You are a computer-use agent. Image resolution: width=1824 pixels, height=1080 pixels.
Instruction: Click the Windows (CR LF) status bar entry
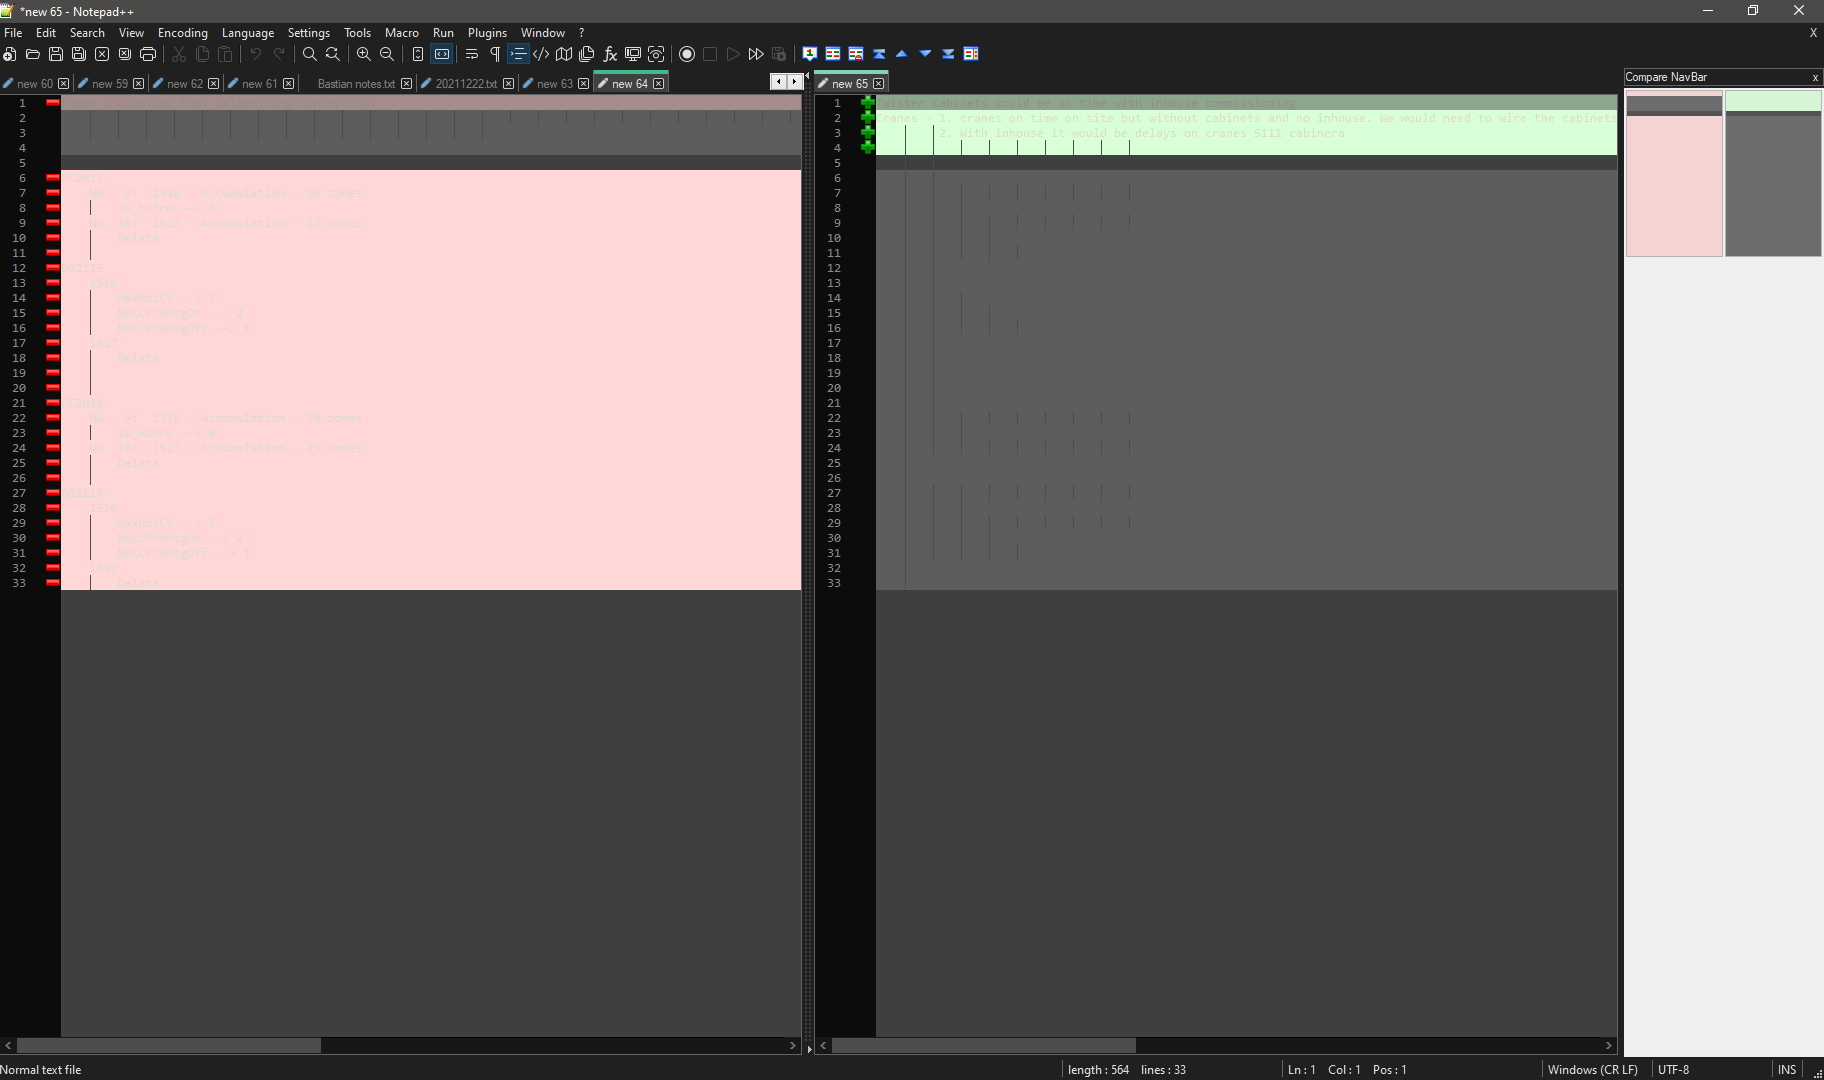coord(1592,1070)
